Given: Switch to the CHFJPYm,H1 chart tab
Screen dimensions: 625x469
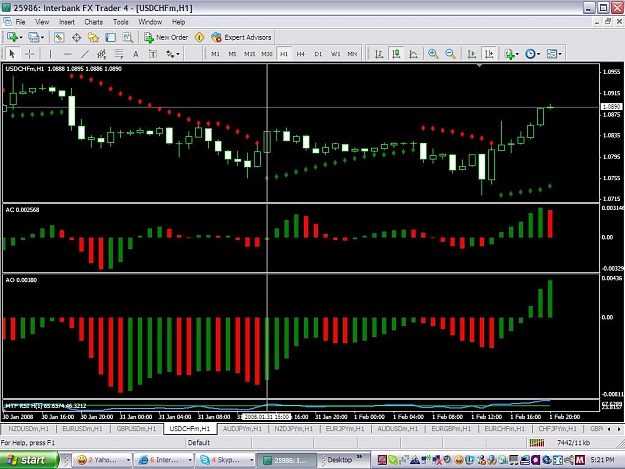Looking at the screenshot, I should (x=558, y=429).
